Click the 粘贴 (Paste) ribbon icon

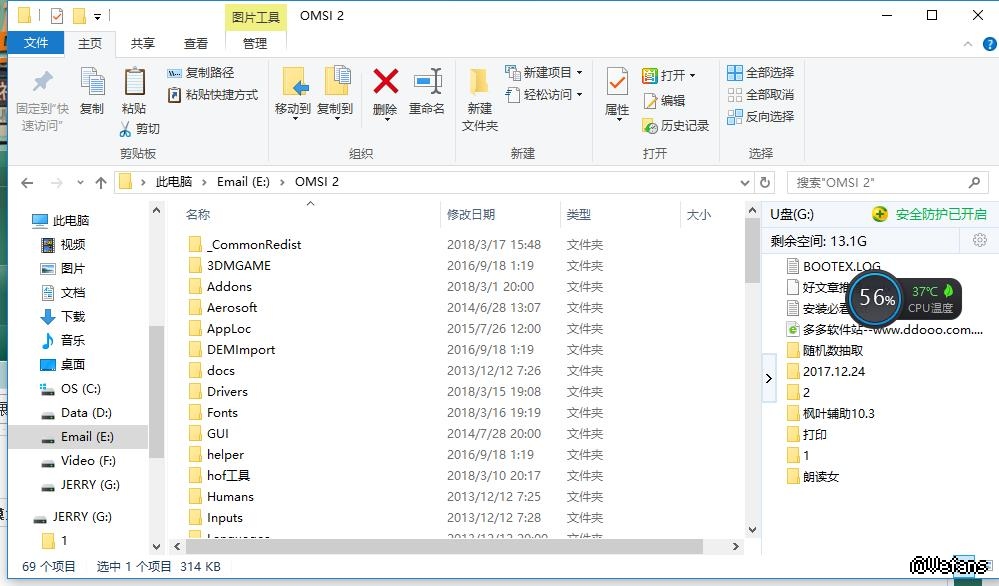click(x=134, y=83)
